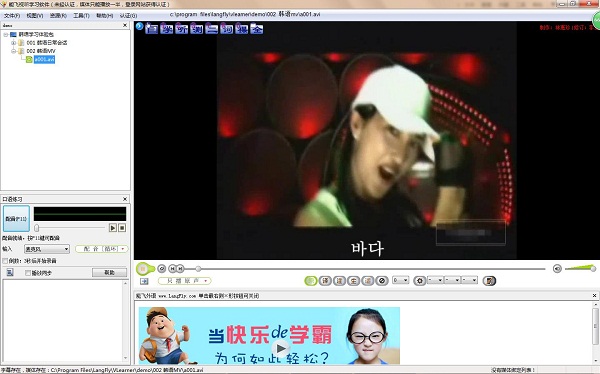Screen dimensions: 600x374
Task: Select the 全 toolbar icon above video
Action: tap(256, 29)
